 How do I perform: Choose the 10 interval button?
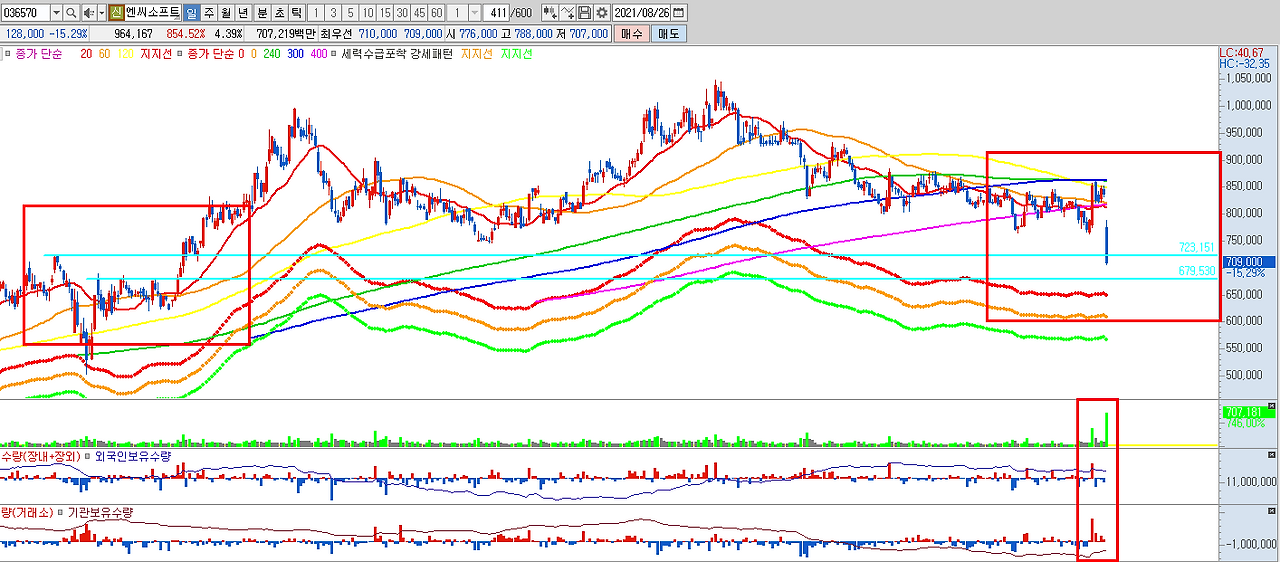[368, 13]
